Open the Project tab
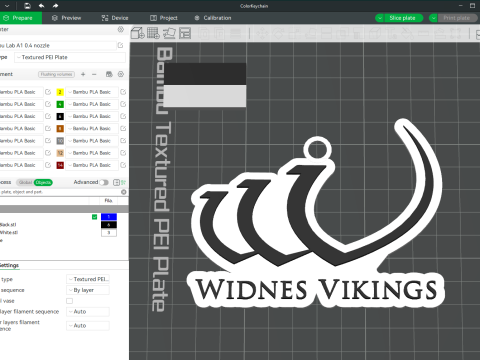The height and width of the screenshot is (360, 480). 164,18
